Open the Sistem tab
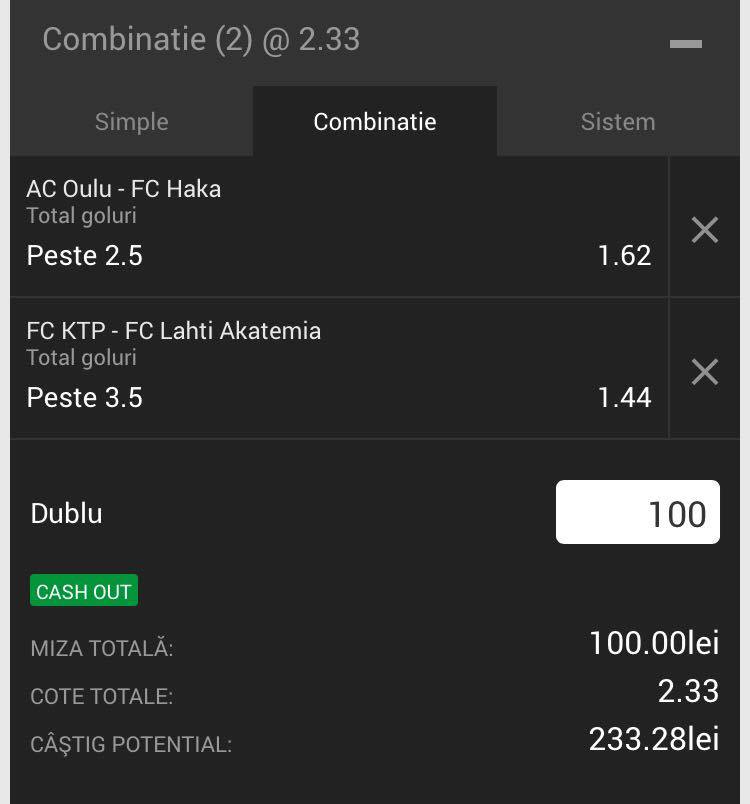Screen dimensions: 750x804 618,122
